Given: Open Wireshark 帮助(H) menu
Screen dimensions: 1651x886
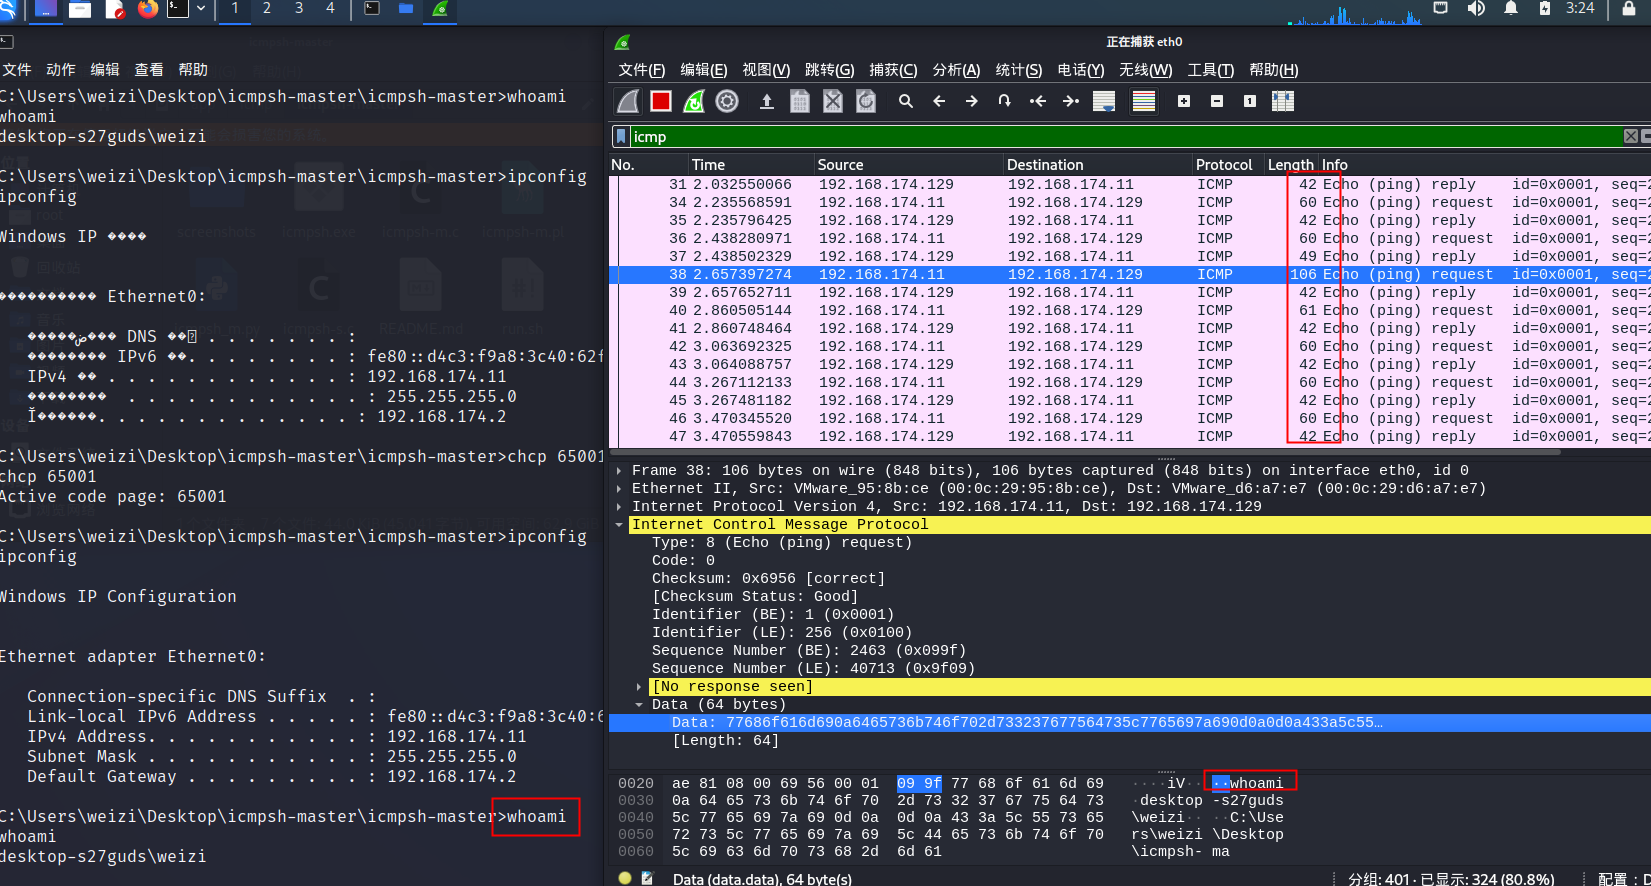Looking at the screenshot, I should [1274, 70].
